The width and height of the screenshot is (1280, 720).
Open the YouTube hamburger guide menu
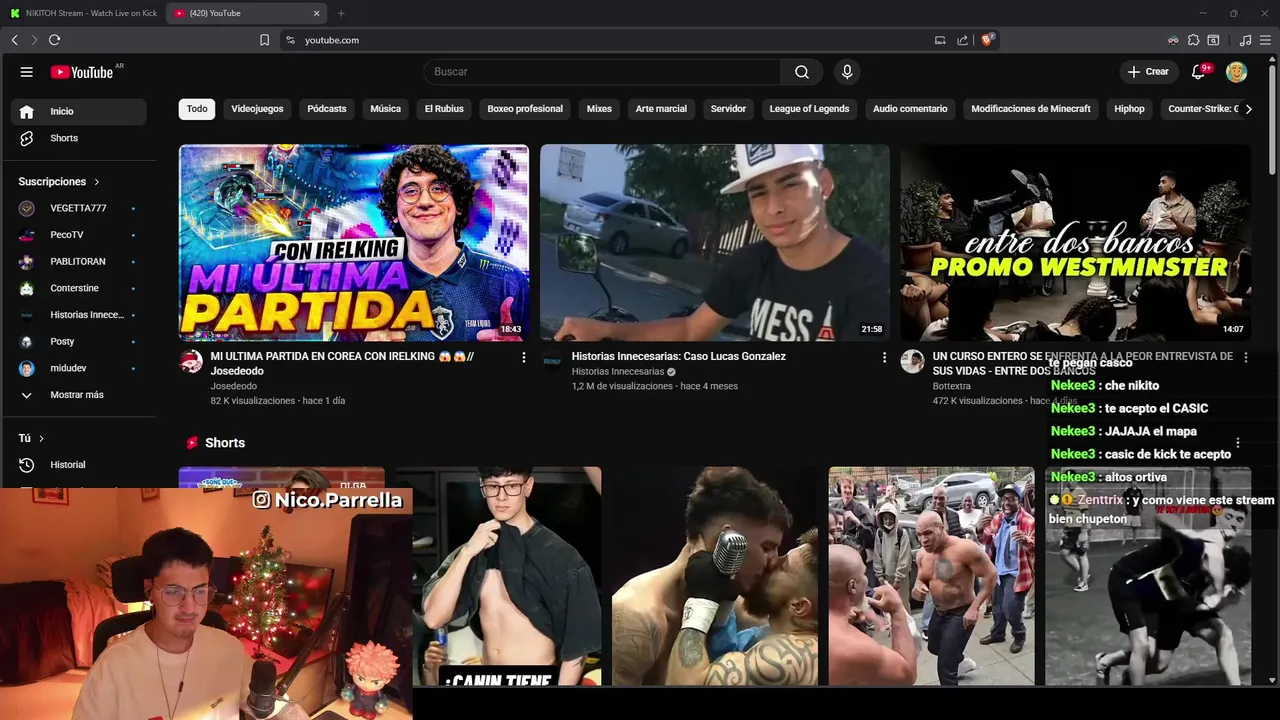(27, 72)
